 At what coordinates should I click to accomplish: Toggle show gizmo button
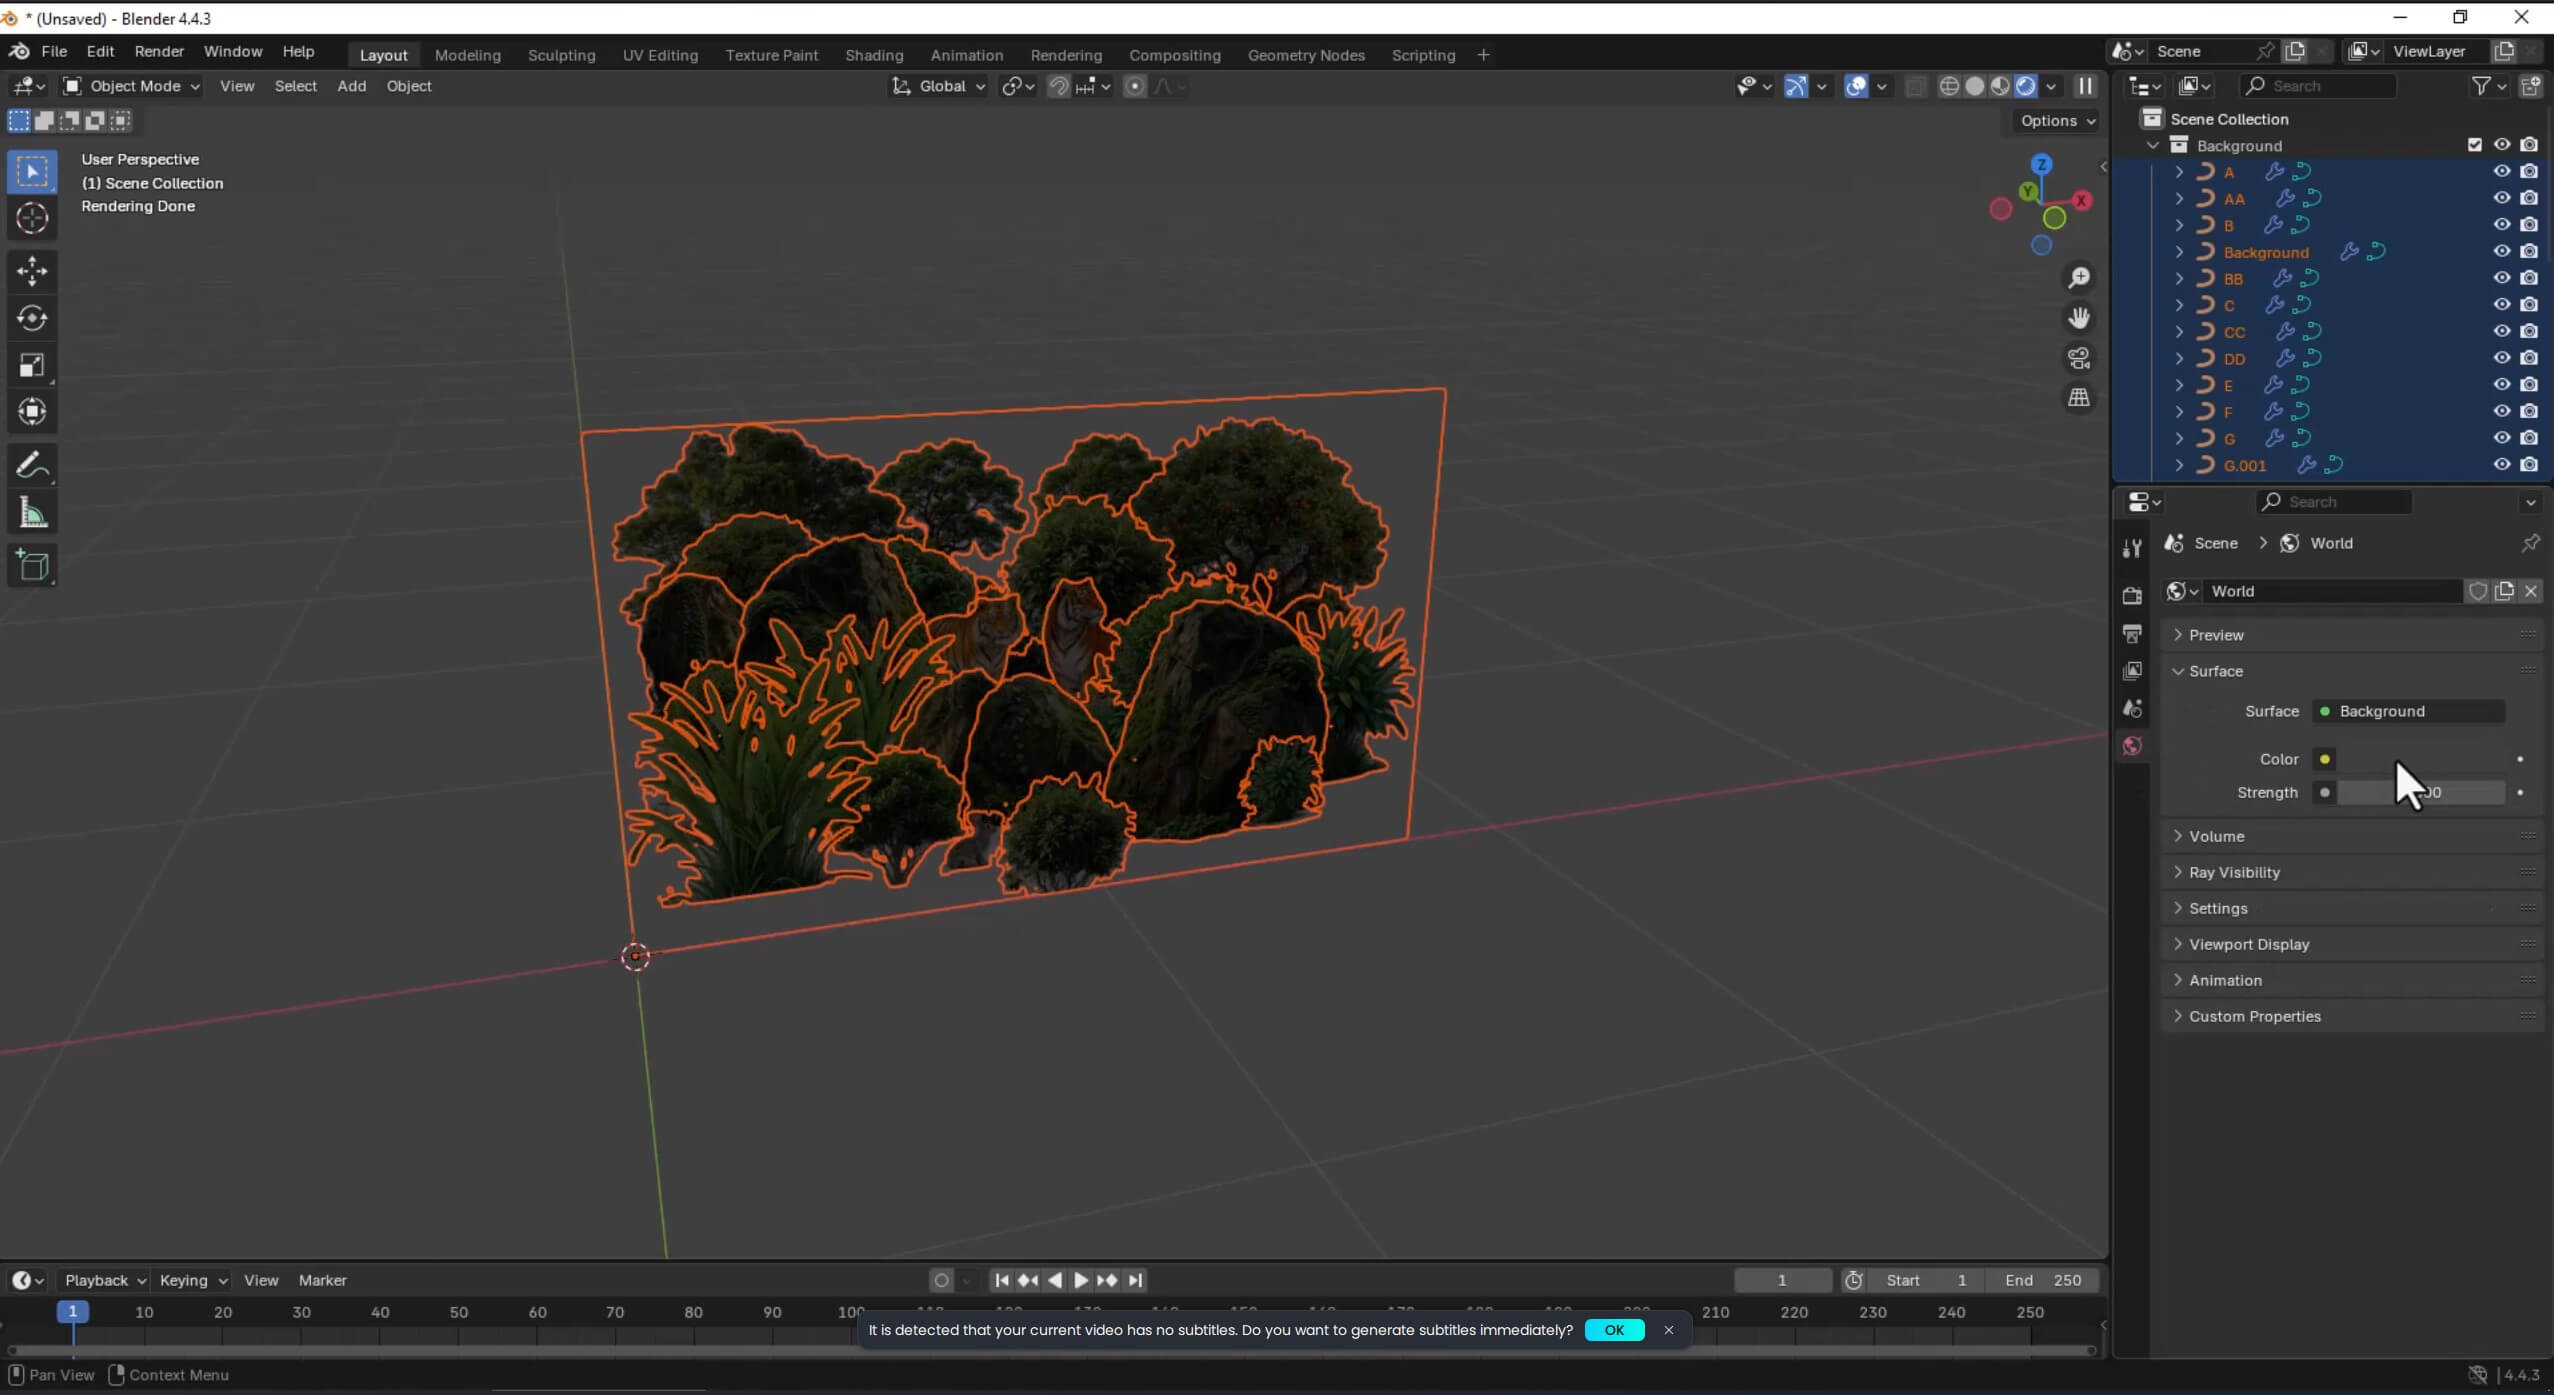[x=1796, y=86]
